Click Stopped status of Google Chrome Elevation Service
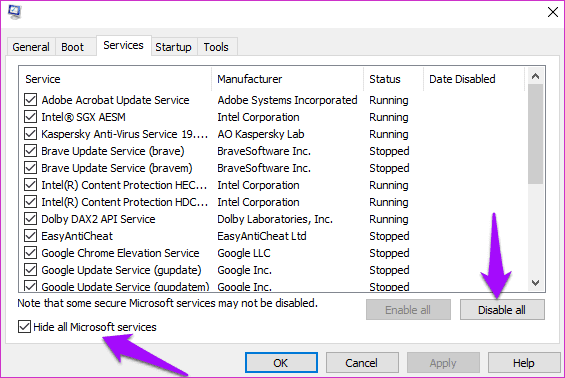 point(389,253)
